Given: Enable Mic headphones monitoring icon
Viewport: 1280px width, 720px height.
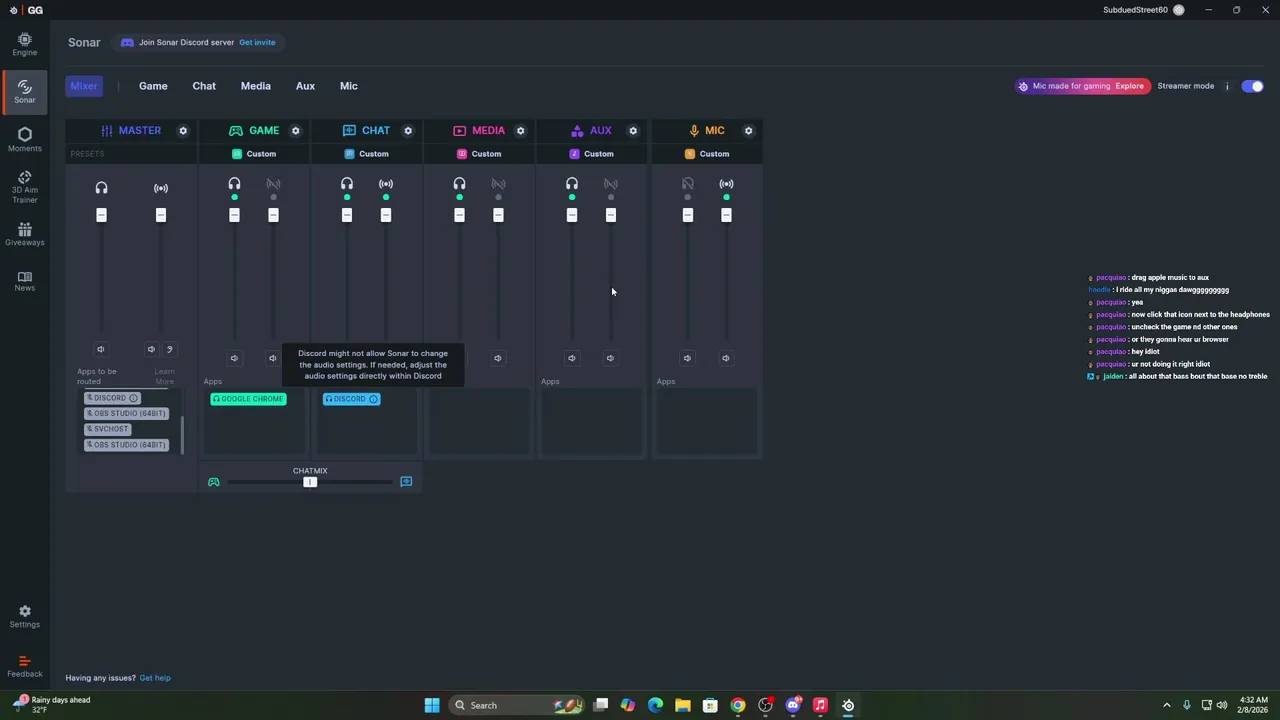Looking at the screenshot, I should click(x=687, y=184).
